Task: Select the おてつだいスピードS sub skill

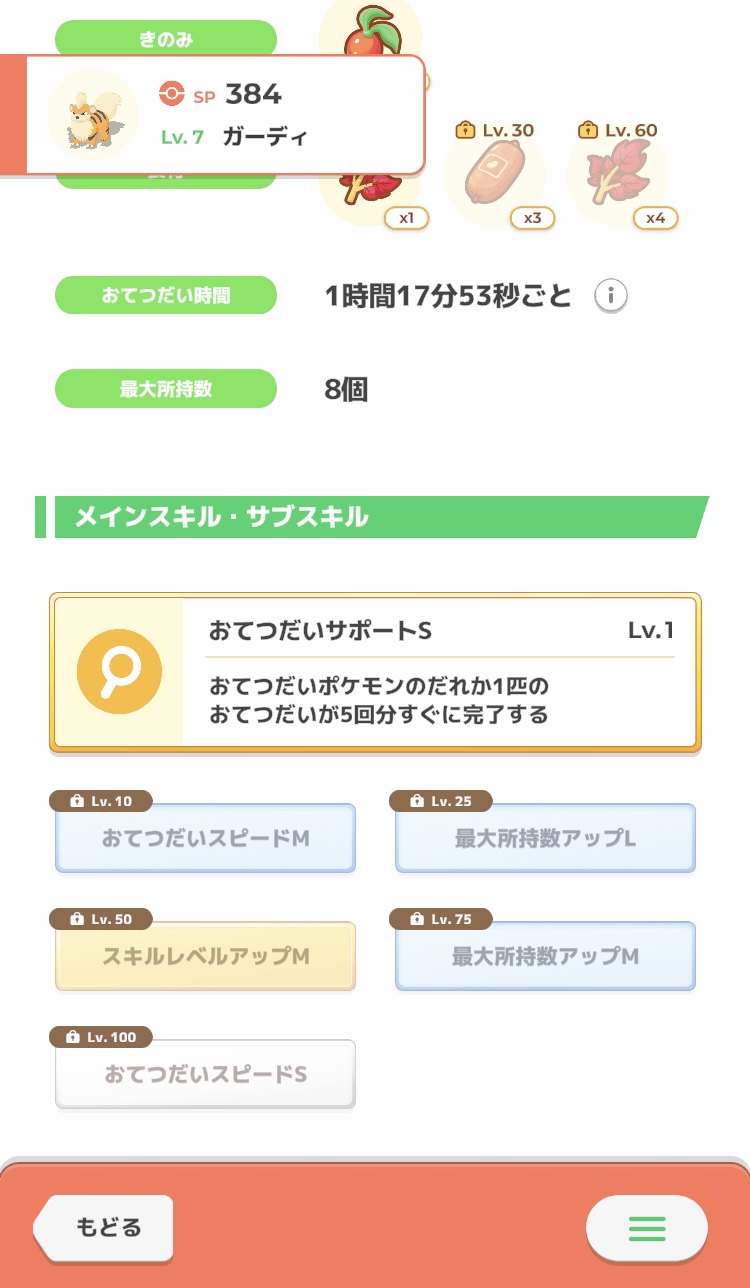Action: (205, 1074)
